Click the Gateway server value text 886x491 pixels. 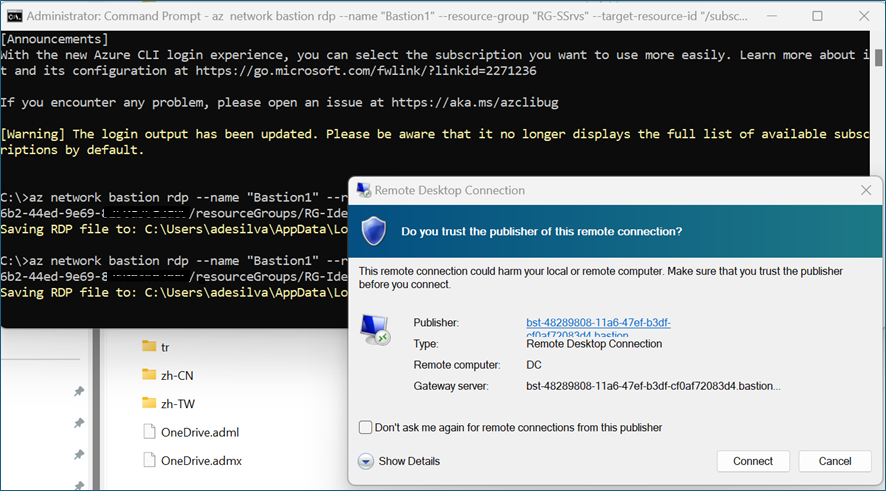click(653, 386)
